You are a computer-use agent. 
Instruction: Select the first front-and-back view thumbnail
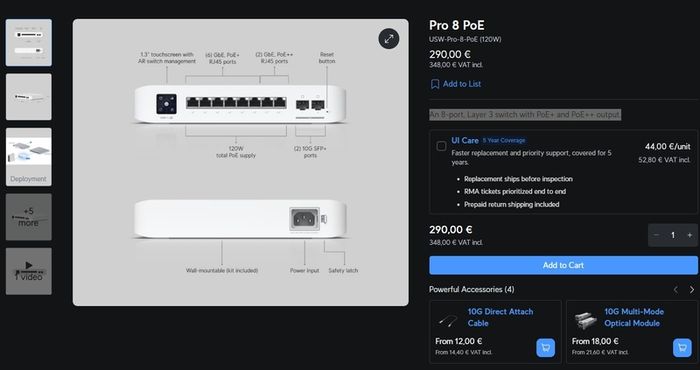[x=29, y=42]
